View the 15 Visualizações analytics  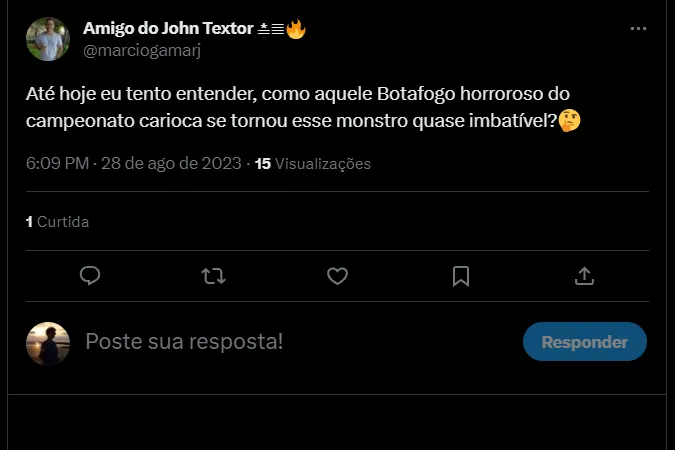pos(313,163)
